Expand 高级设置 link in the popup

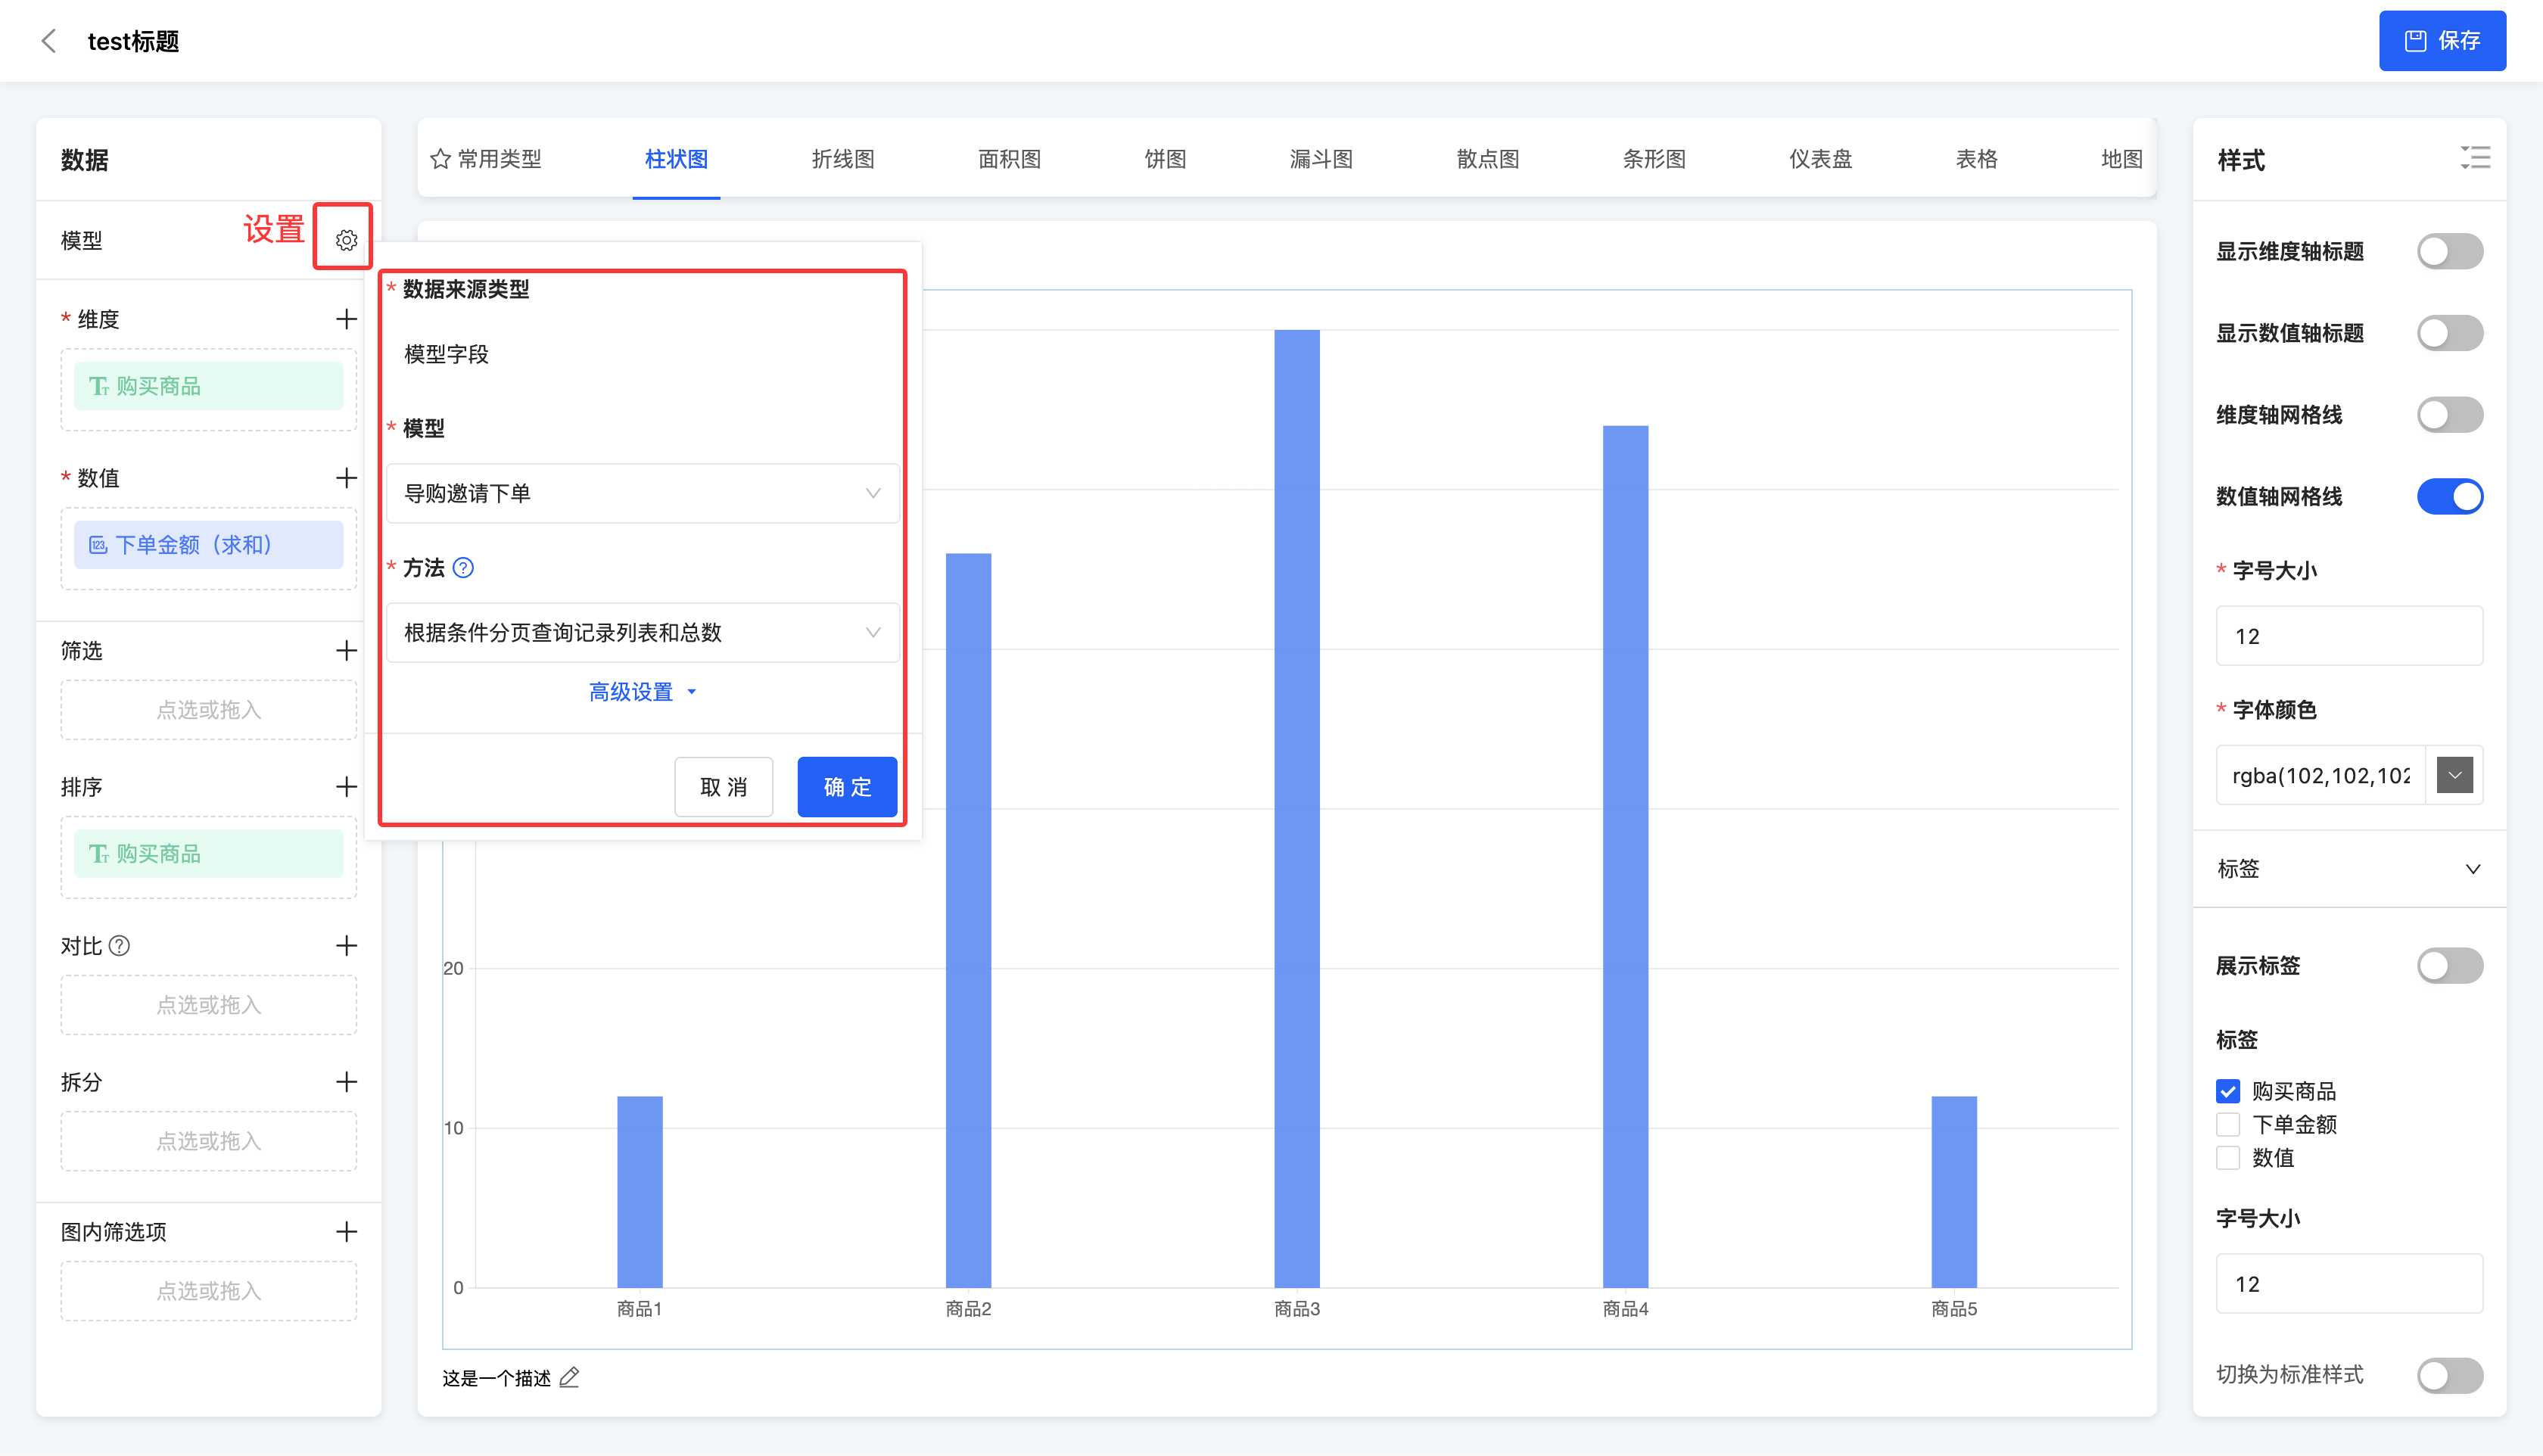[x=641, y=692]
